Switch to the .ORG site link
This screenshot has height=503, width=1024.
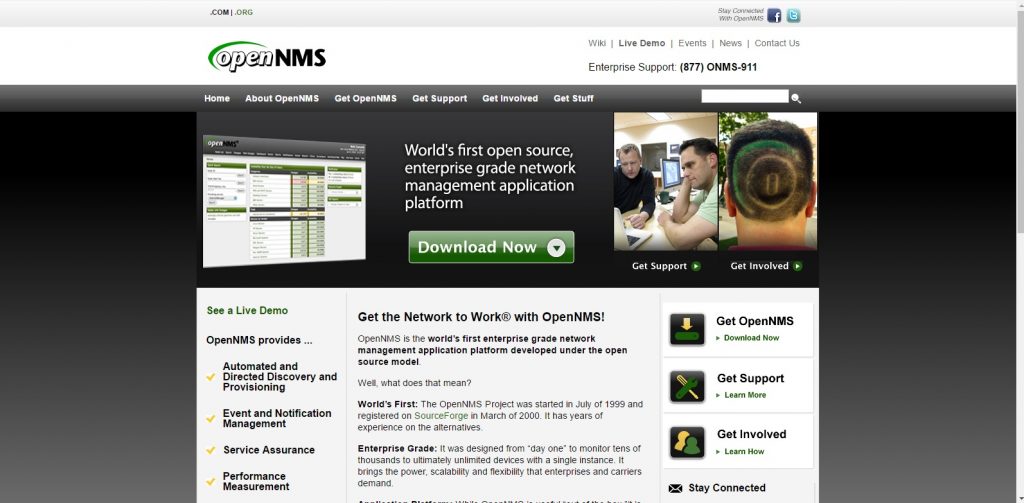click(x=244, y=12)
